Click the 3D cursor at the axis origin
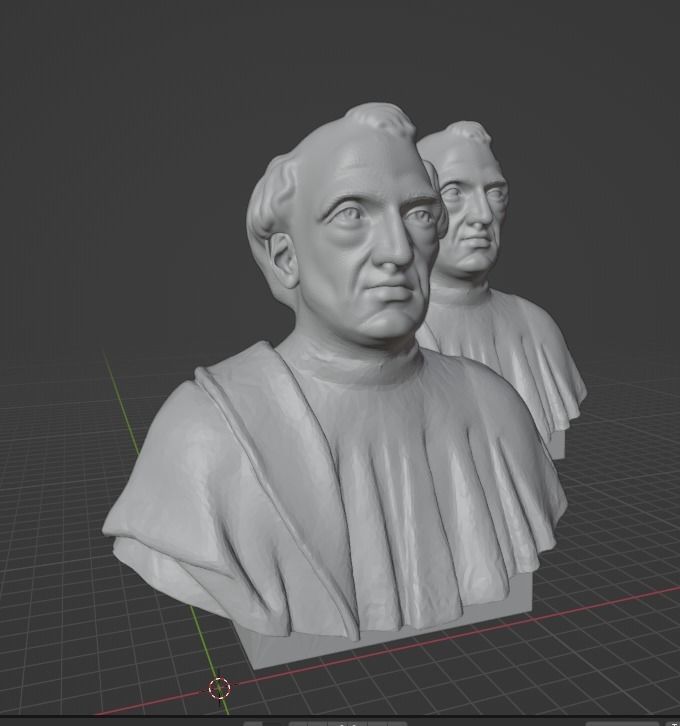This screenshot has height=726, width=680. 219,688
